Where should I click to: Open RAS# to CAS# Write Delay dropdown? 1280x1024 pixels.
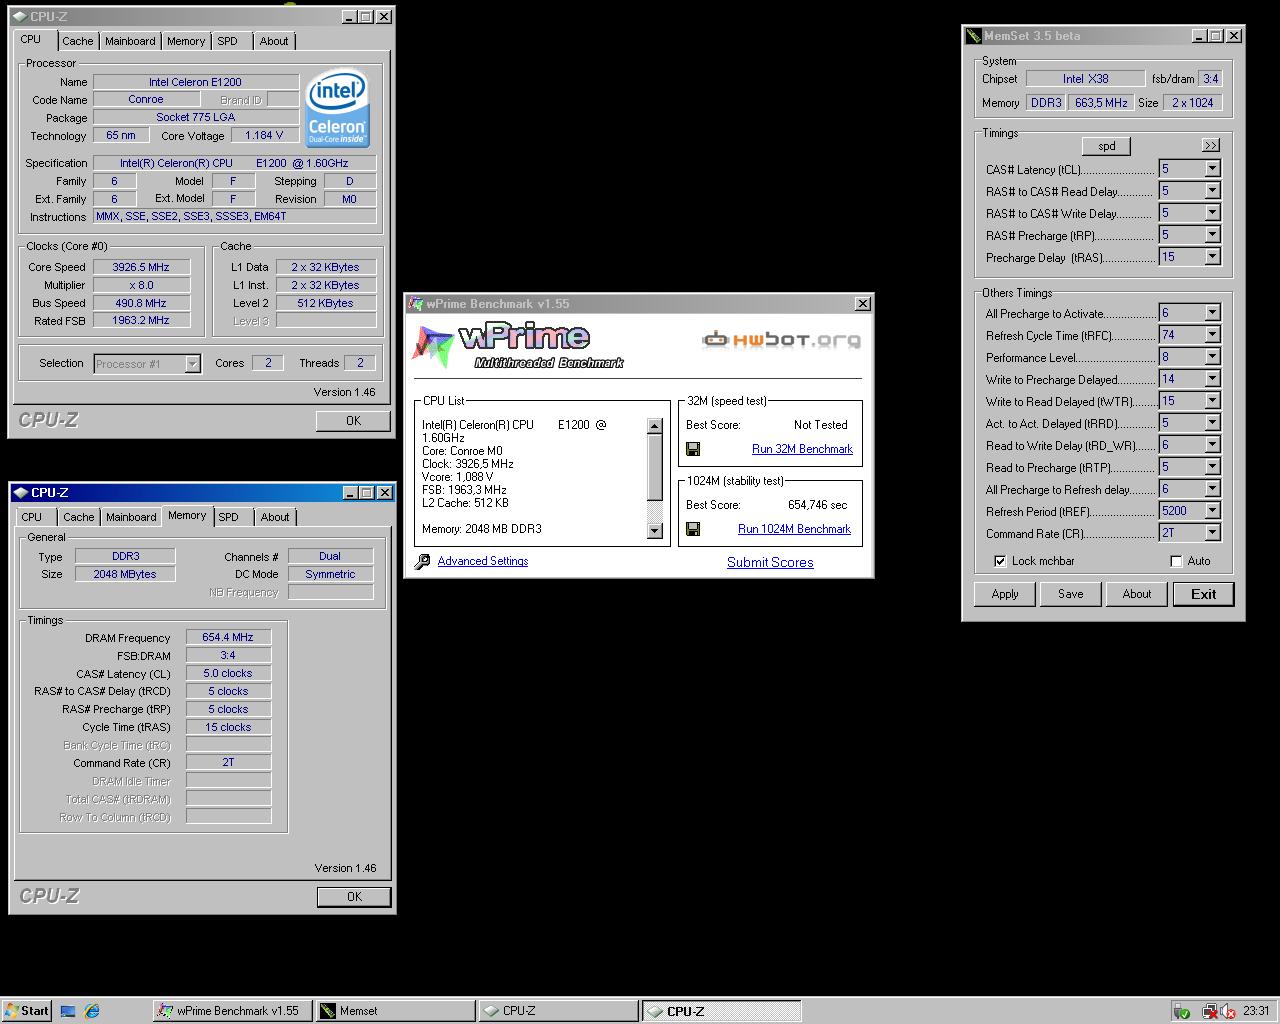(x=1212, y=213)
